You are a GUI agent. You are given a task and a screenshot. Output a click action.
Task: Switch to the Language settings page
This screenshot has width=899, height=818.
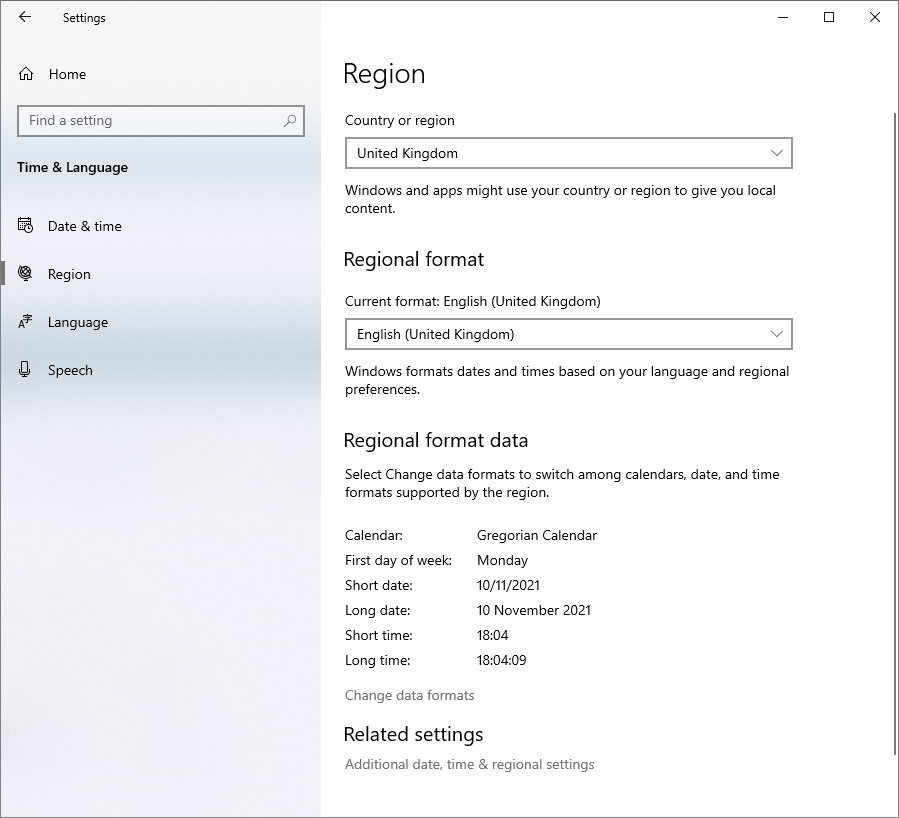[78, 322]
